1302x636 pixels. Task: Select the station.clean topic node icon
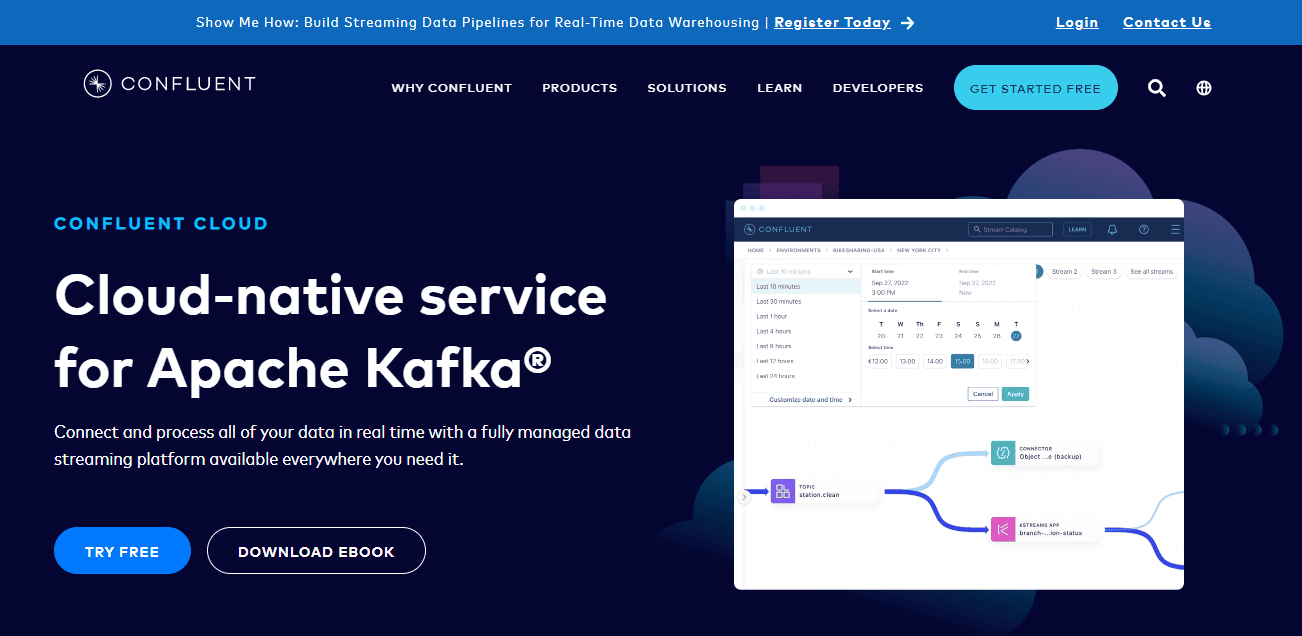click(783, 491)
